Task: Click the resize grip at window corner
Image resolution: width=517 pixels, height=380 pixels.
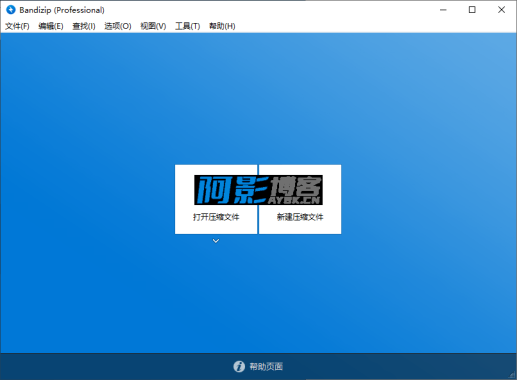Action: (x=512, y=375)
